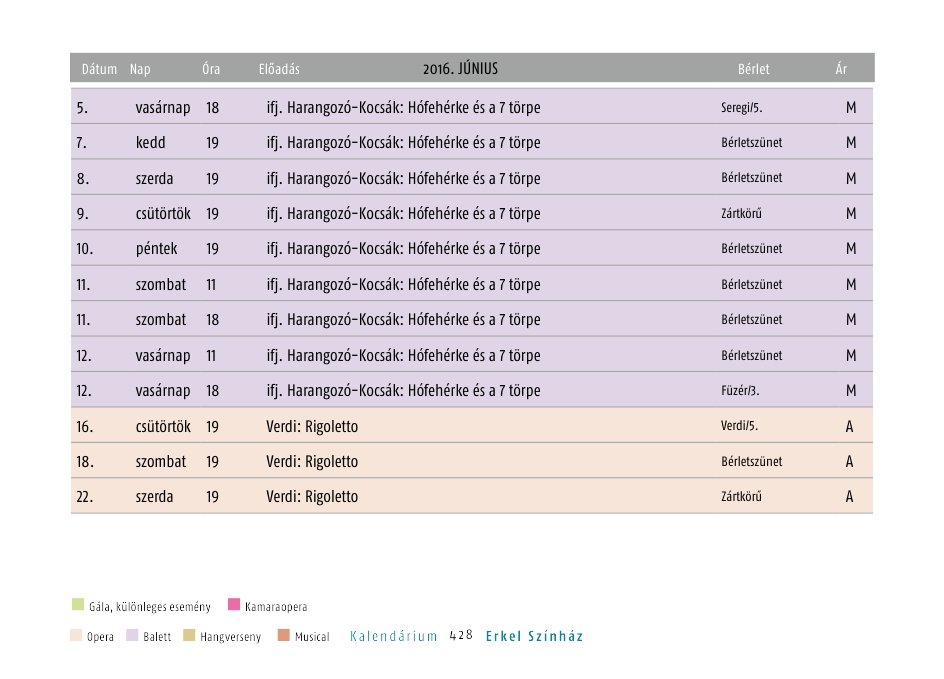Click the Előadás column header

point(279,70)
